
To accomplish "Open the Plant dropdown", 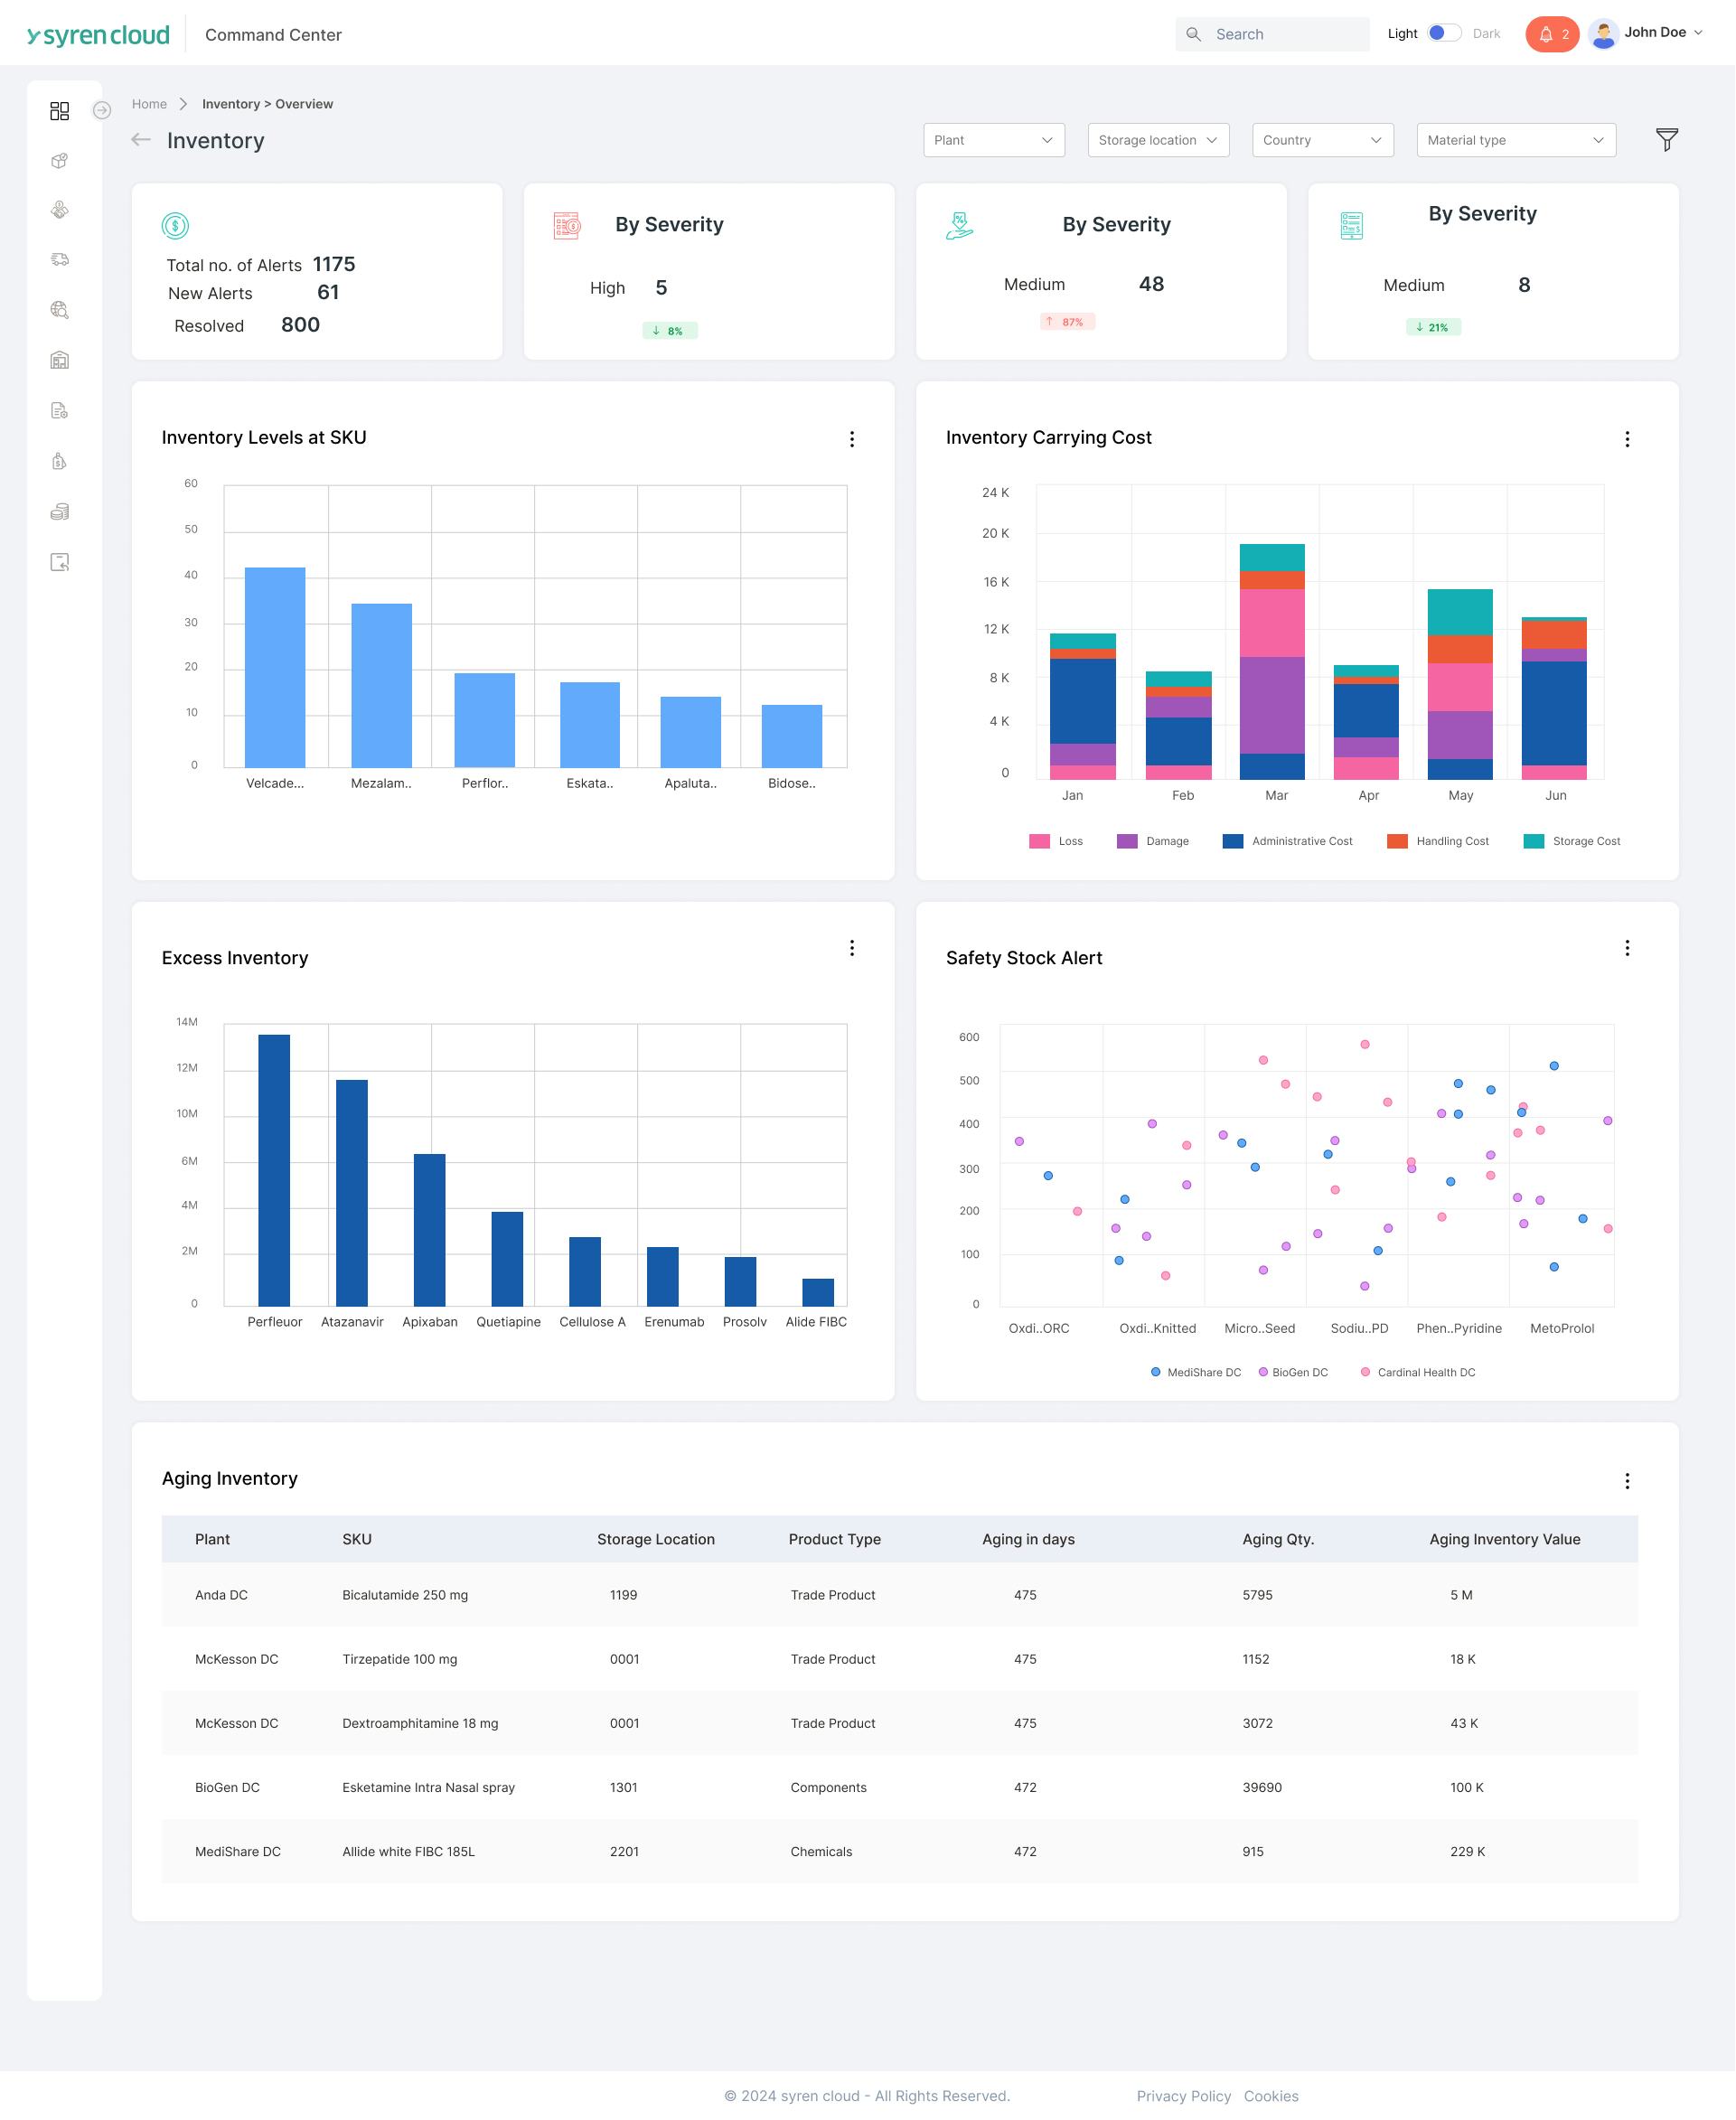I will [993, 140].
